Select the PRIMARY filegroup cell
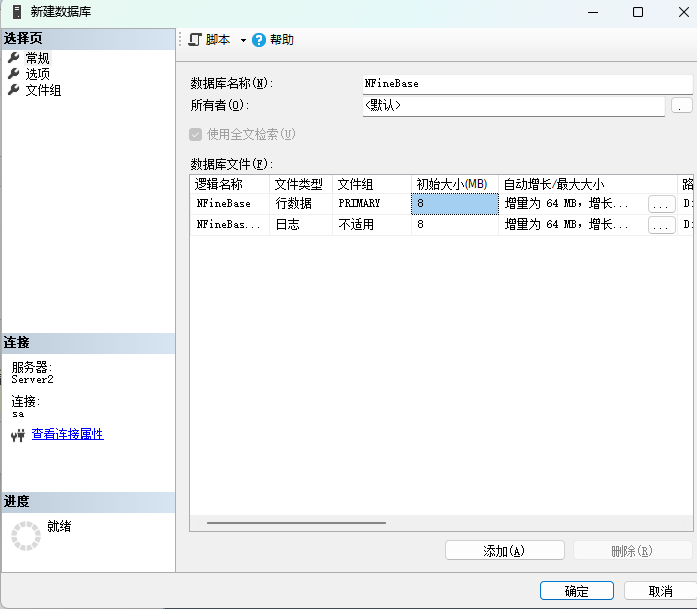 372,204
